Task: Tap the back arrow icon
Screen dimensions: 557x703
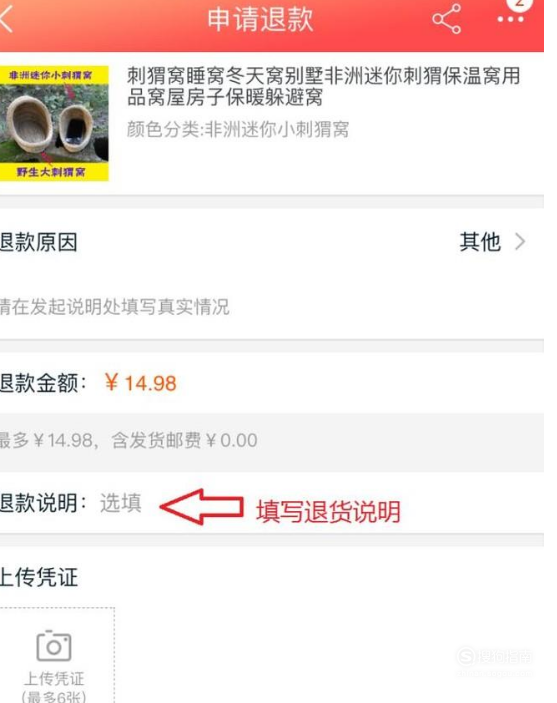Action: pyautogui.click(x=6, y=19)
